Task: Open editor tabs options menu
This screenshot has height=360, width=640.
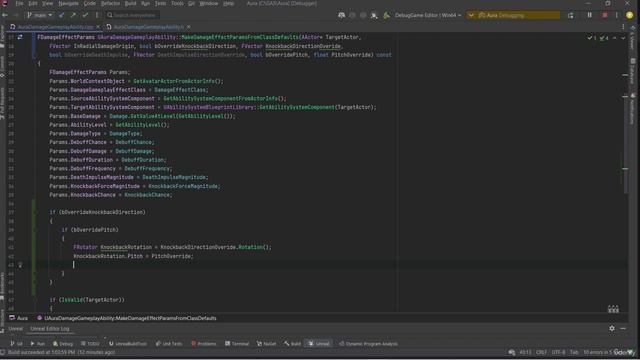Action: tap(623, 27)
